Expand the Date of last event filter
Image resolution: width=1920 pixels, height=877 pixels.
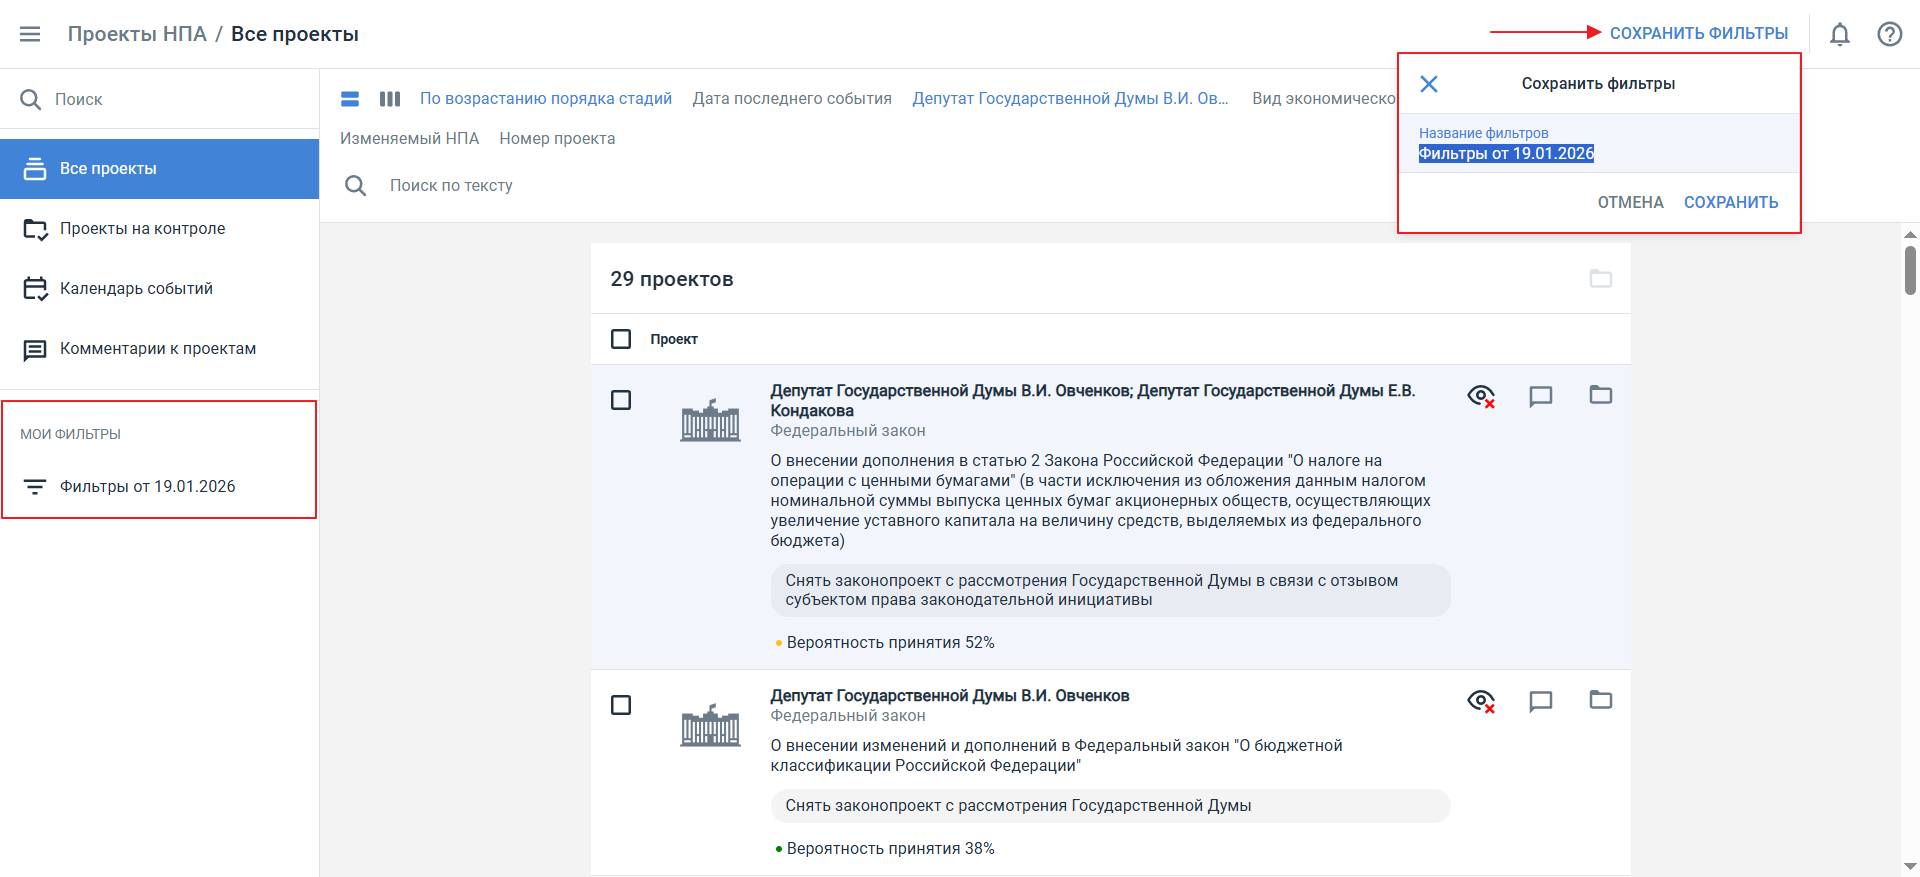[x=791, y=99]
